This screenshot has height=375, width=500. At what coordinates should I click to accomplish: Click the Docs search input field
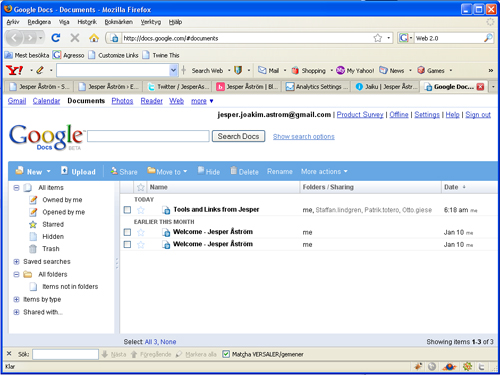point(148,136)
